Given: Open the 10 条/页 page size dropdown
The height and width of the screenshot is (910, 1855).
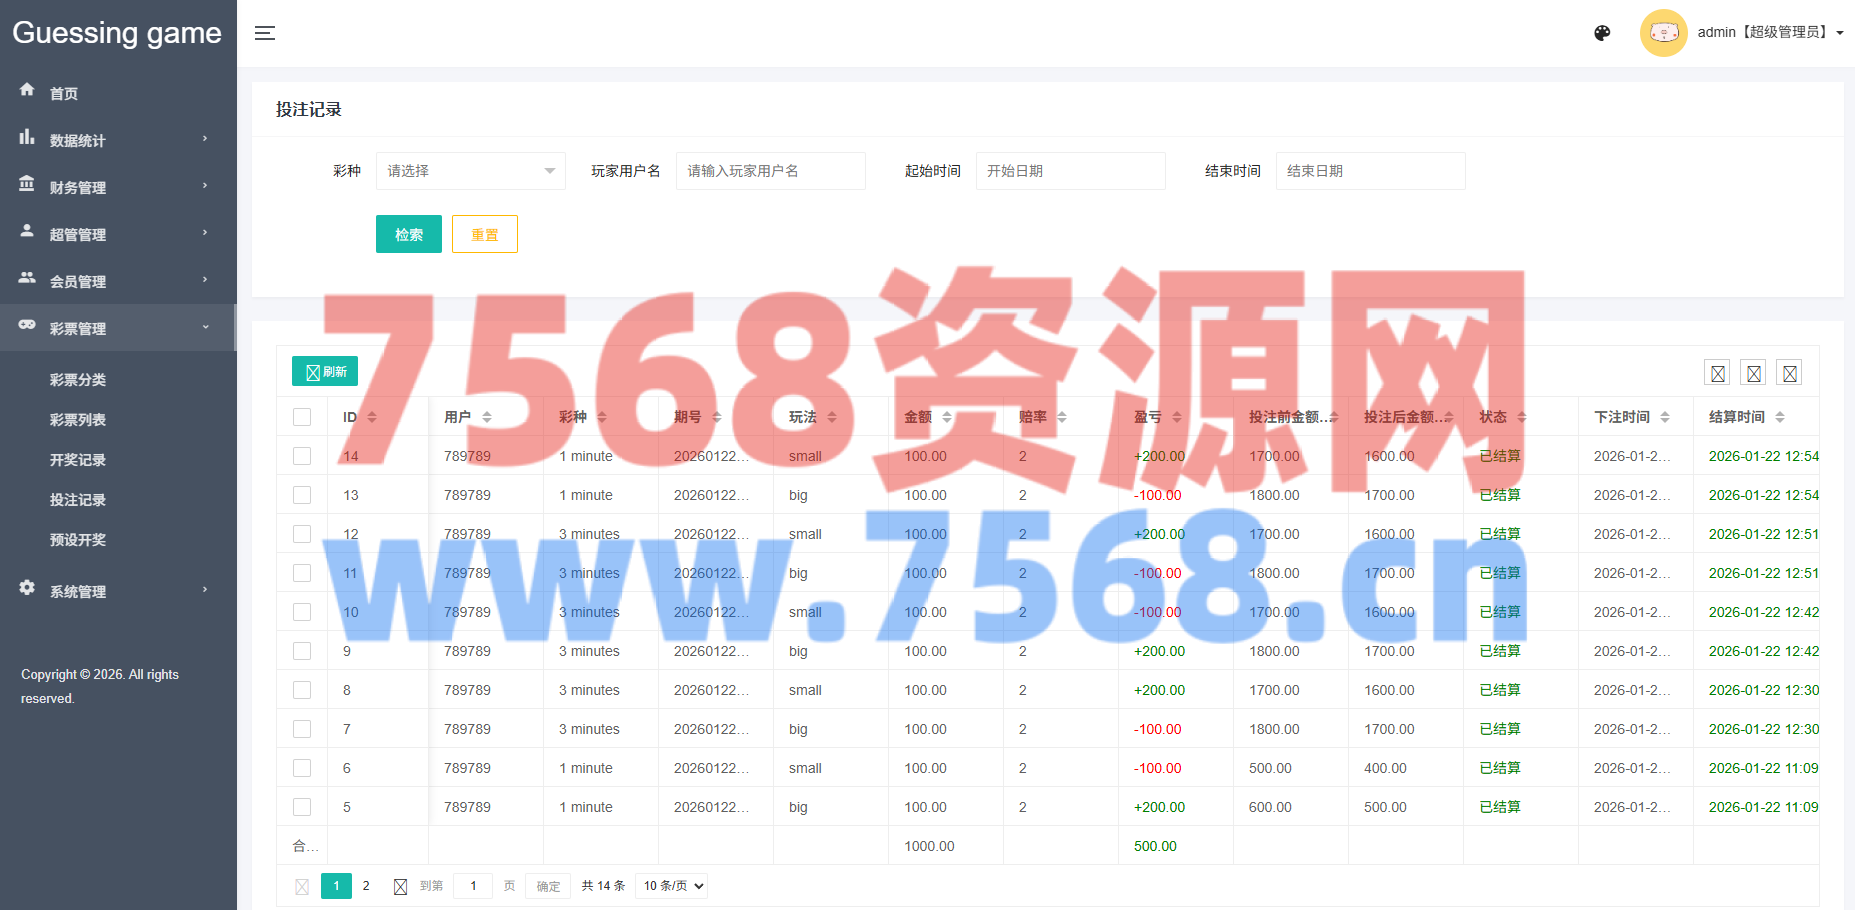Looking at the screenshot, I should point(673,886).
